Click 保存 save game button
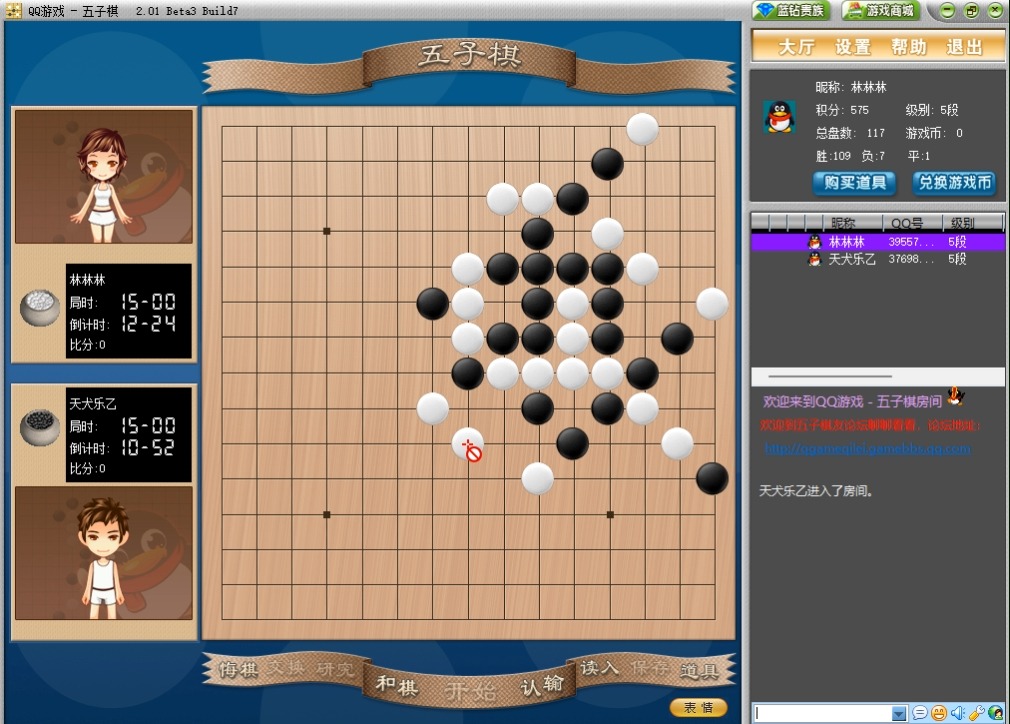The image size is (1010, 724). pos(649,667)
